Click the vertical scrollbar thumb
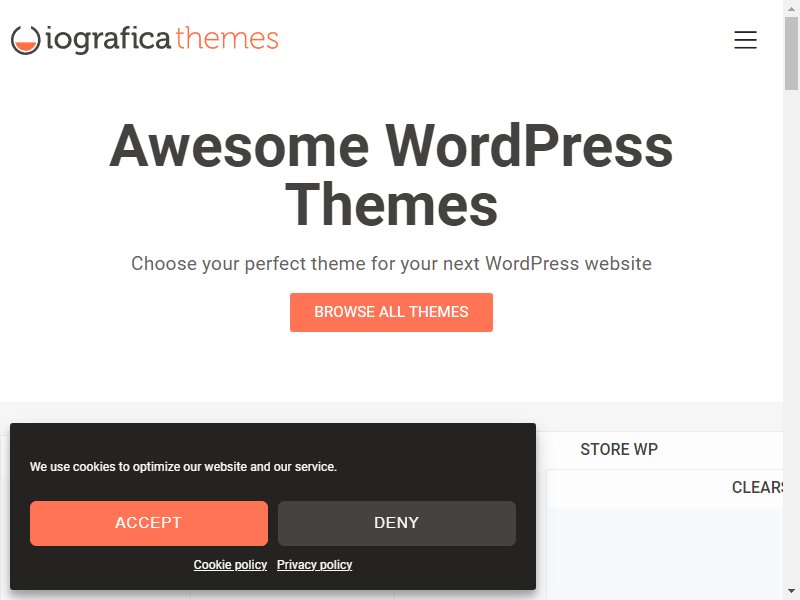This screenshot has width=800, height=600. 791,53
